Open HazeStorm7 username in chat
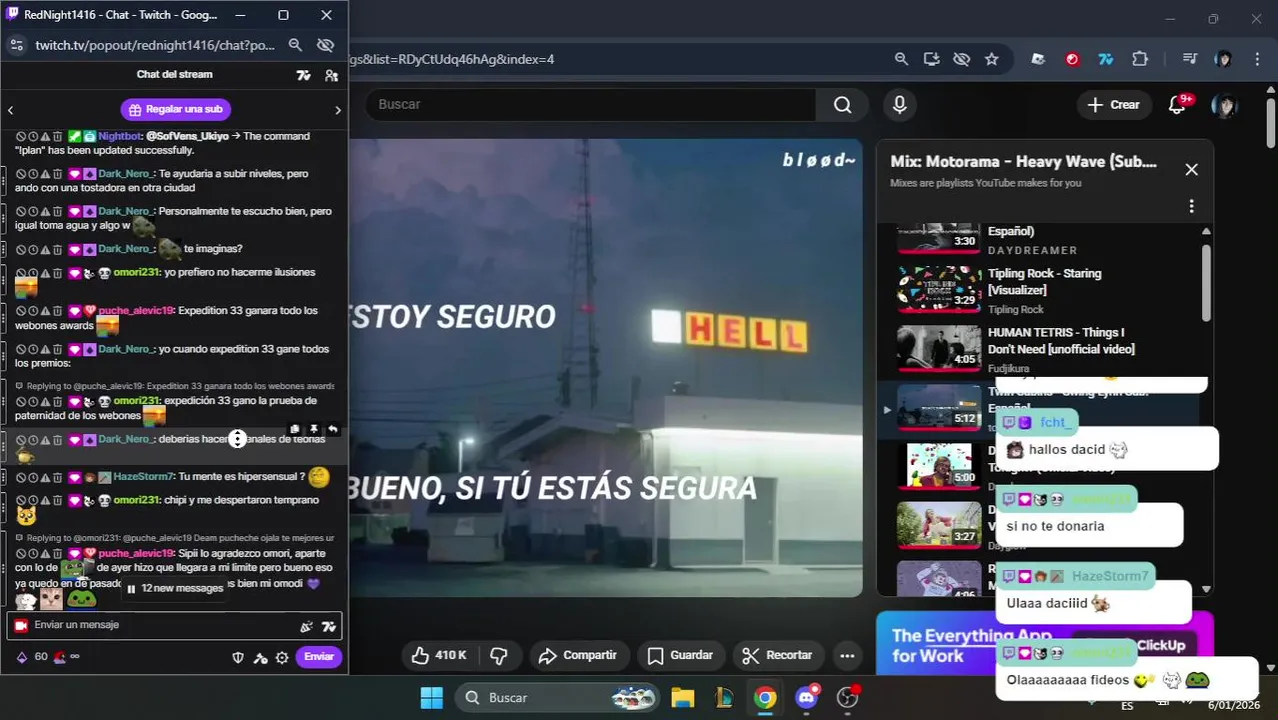 point(143,477)
